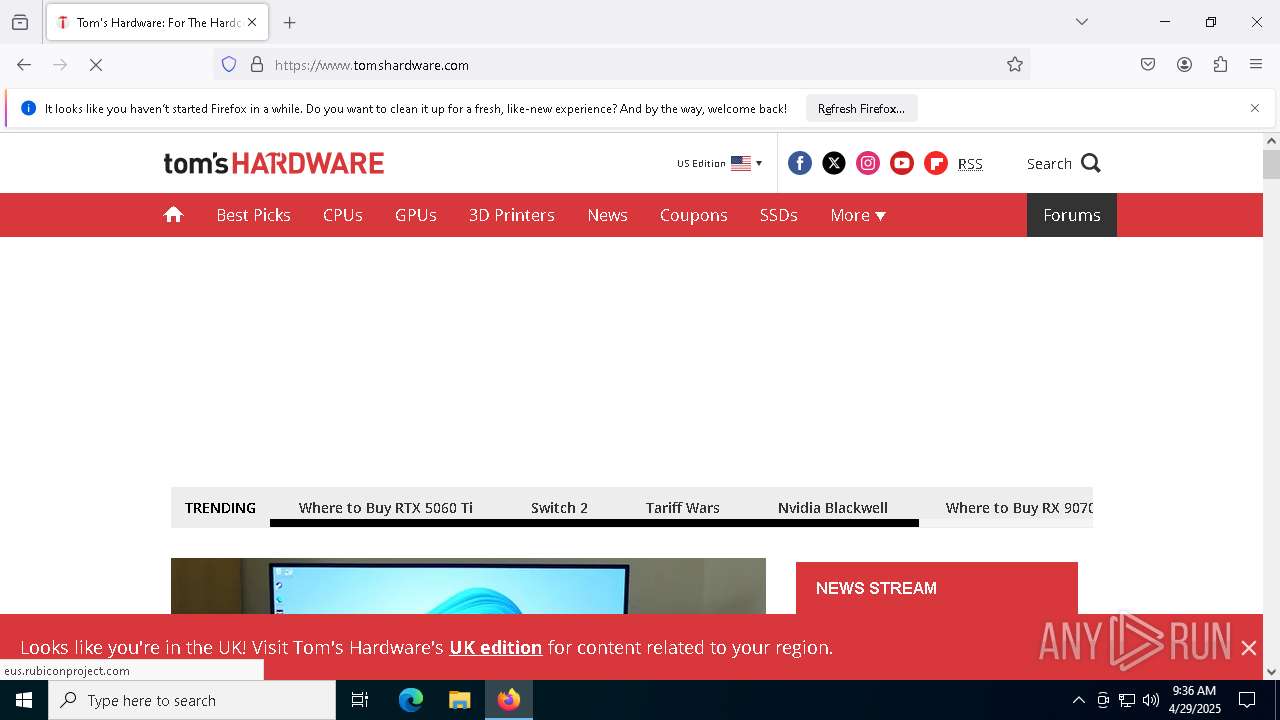1280x720 pixels.
Task: Click the Refresh Firefox button
Action: coord(861,108)
